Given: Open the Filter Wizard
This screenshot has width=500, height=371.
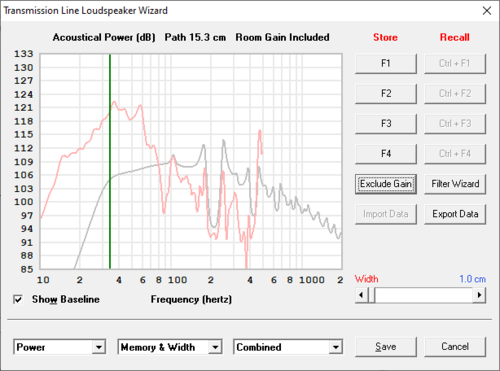Looking at the screenshot, I should [455, 184].
